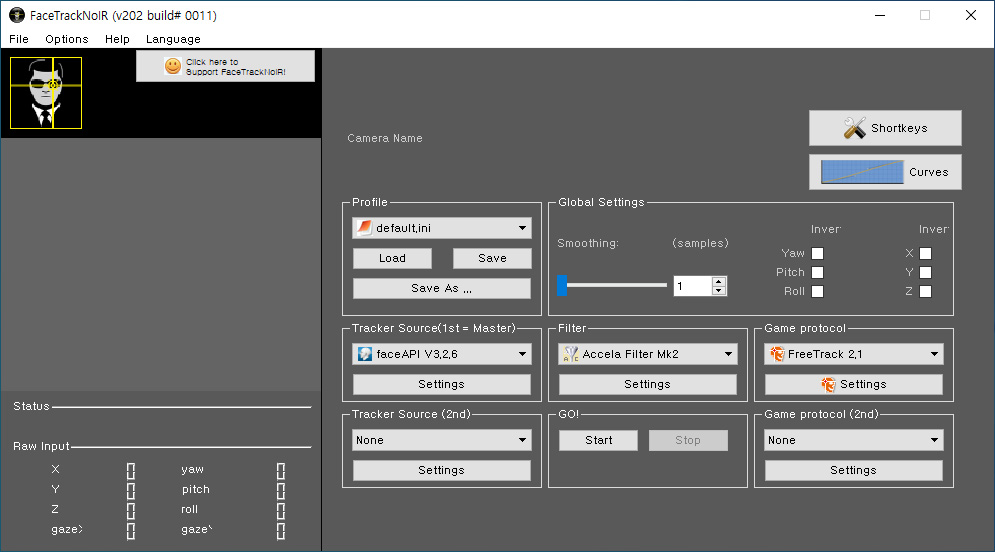Image resolution: width=995 pixels, height=552 pixels.
Task: Click the Accela Filter Mk2 icon
Action: point(570,354)
